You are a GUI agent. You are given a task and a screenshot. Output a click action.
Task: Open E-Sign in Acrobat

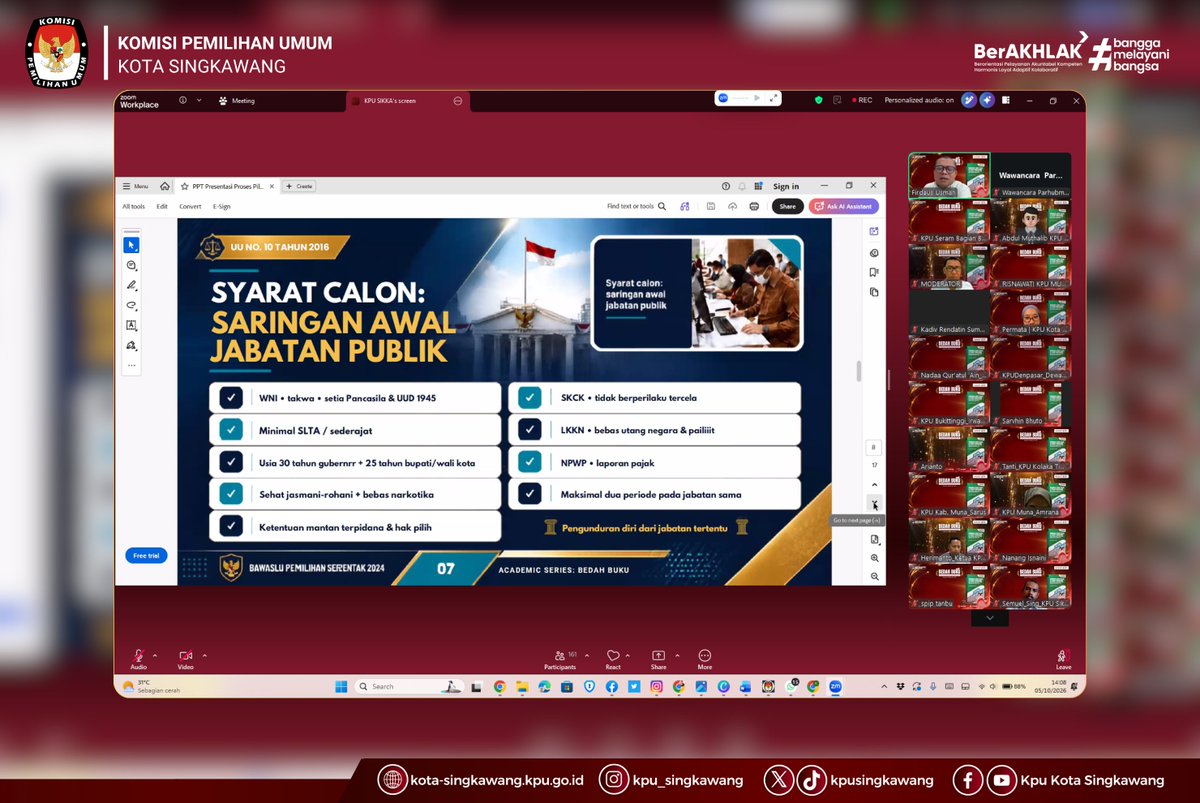tap(222, 206)
